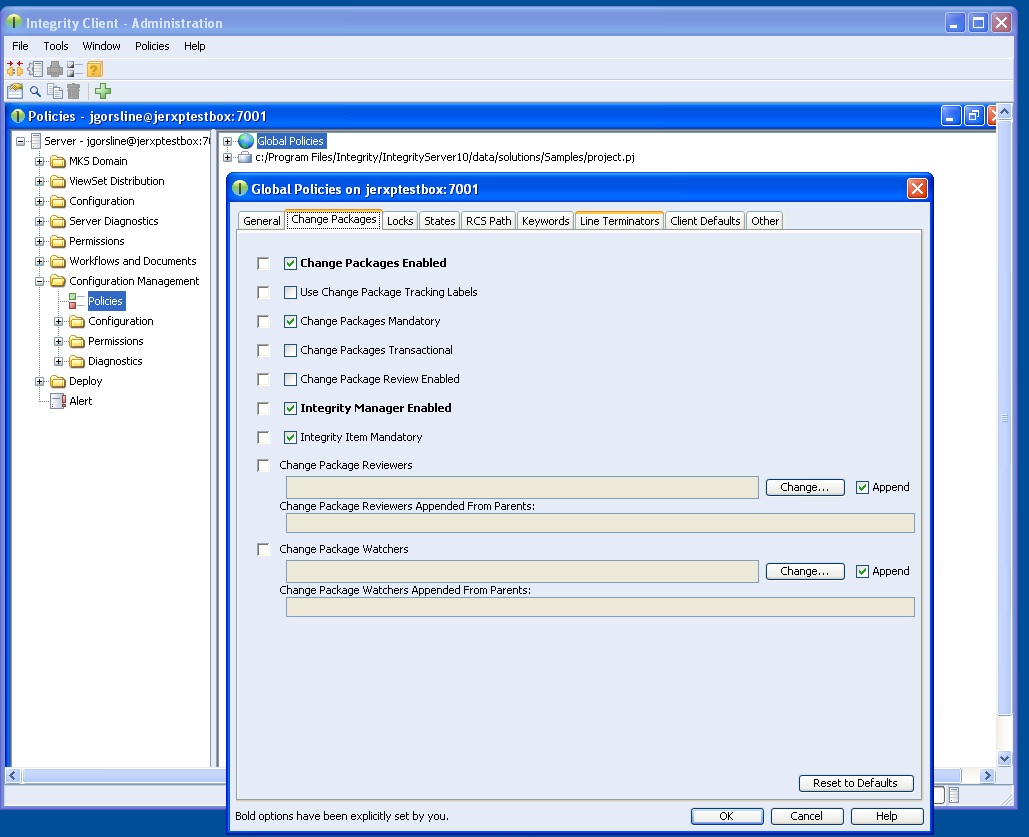Tick the Change Package Watchers checkbox
Image resolution: width=1029 pixels, height=837 pixels.
coord(263,549)
